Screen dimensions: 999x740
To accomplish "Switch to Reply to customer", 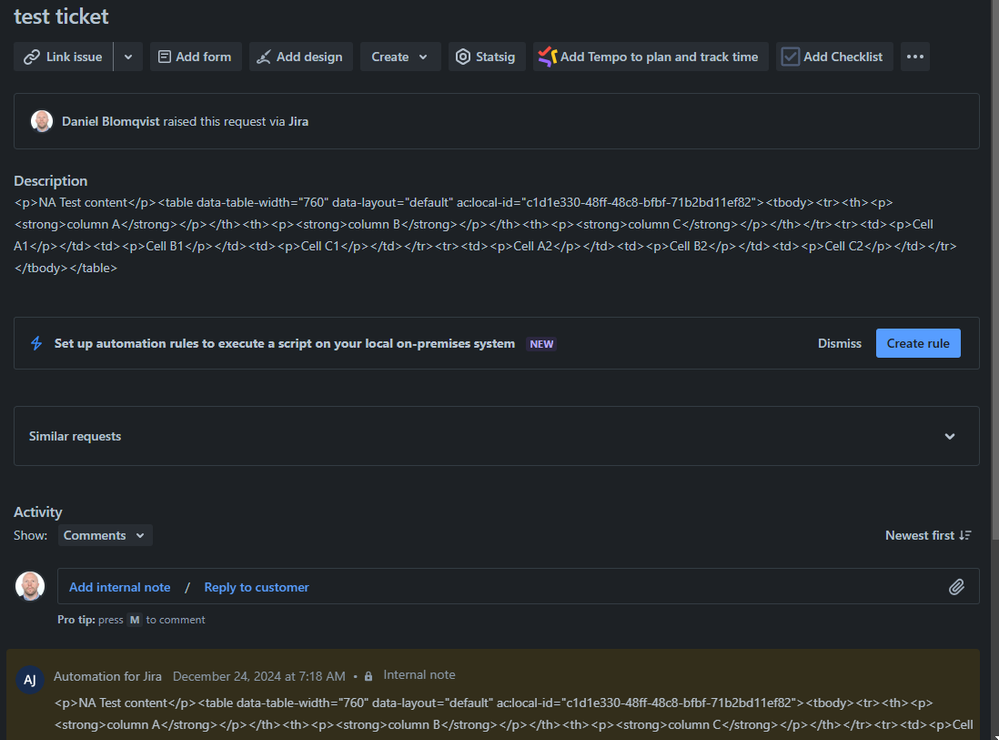I will pyautogui.click(x=256, y=587).
